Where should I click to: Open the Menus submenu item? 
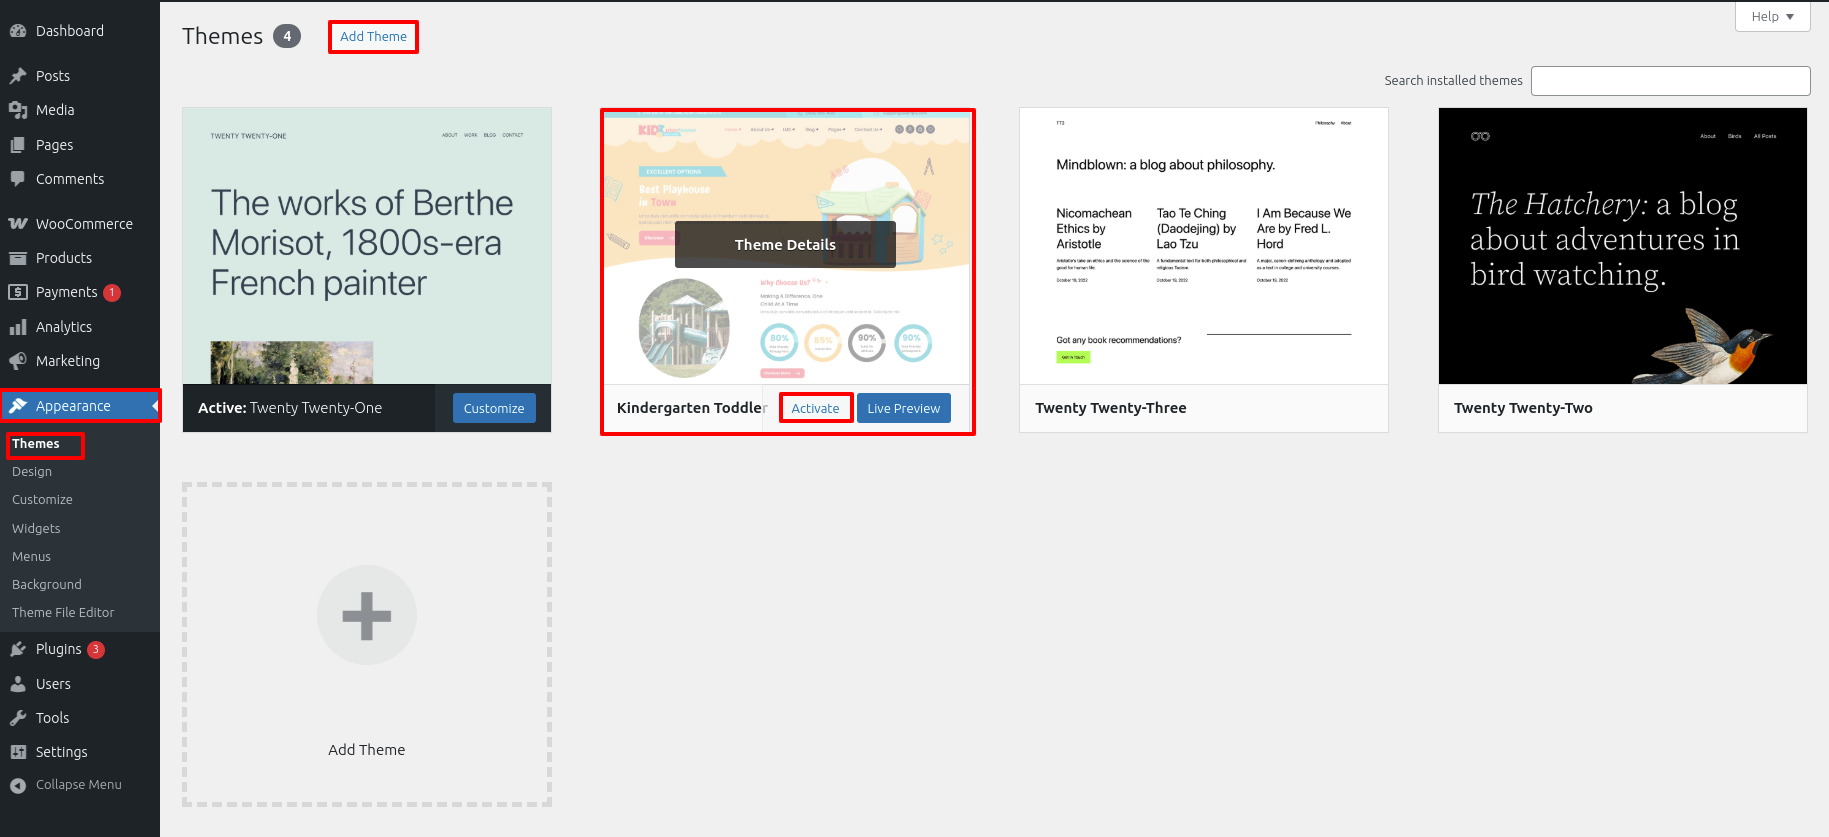(x=31, y=556)
